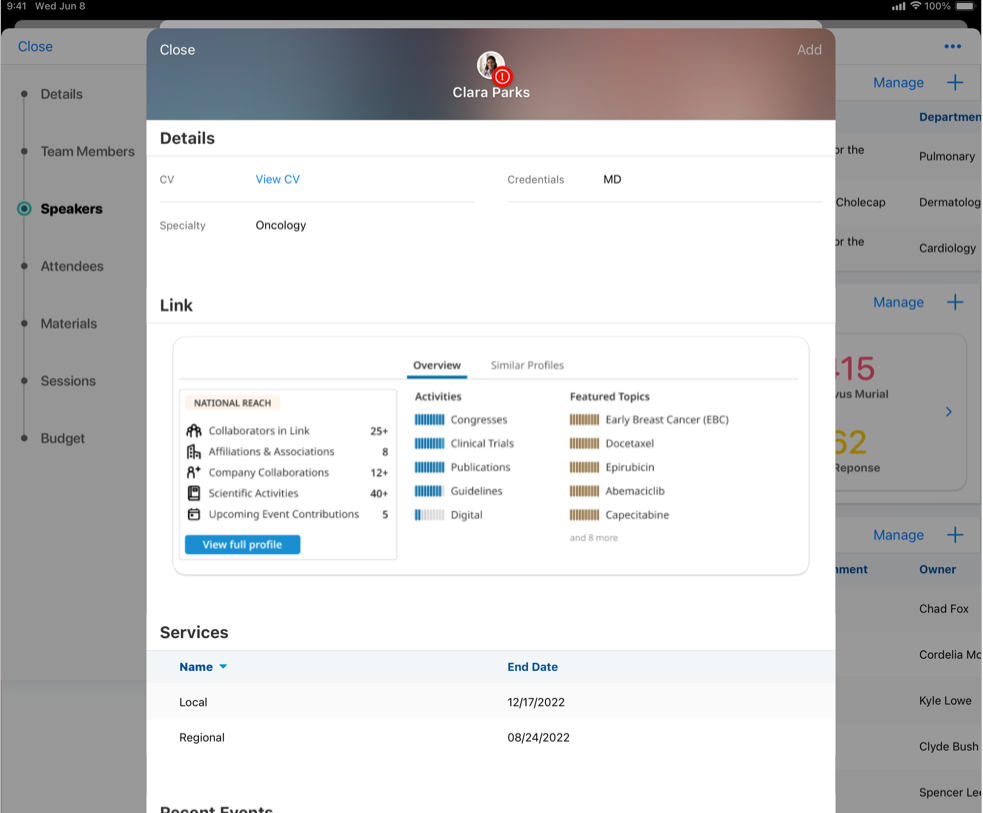Open the View CV link
The height and width of the screenshot is (813, 983).
point(277,180)
